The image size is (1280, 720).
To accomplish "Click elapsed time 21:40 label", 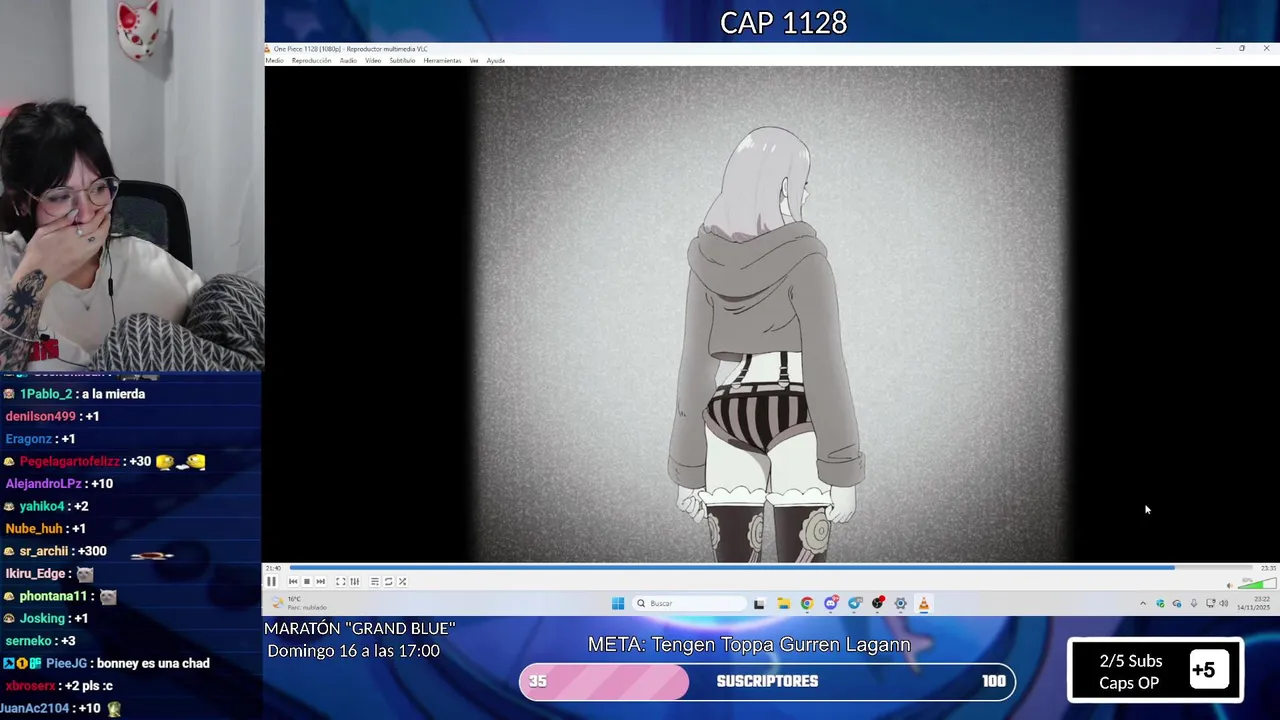I will [273, 568].
